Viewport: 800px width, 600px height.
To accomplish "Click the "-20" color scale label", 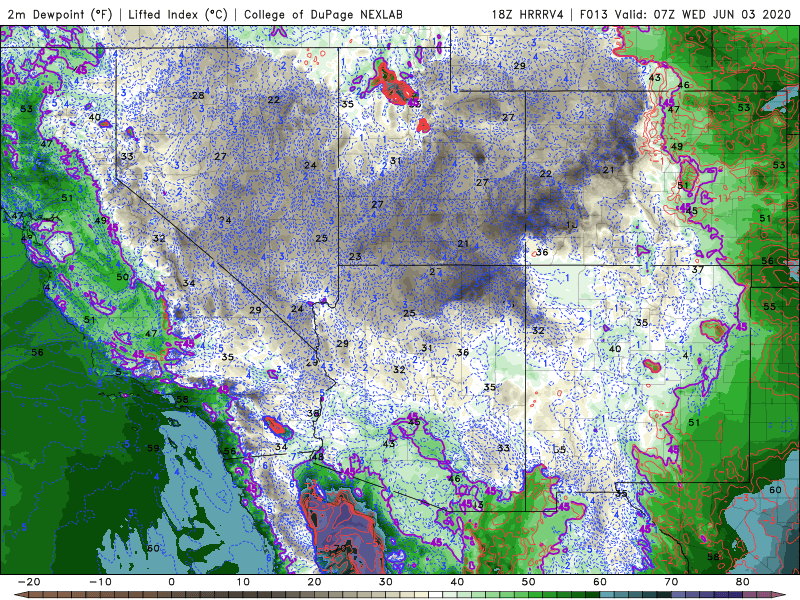I will (x=29, y=582).
